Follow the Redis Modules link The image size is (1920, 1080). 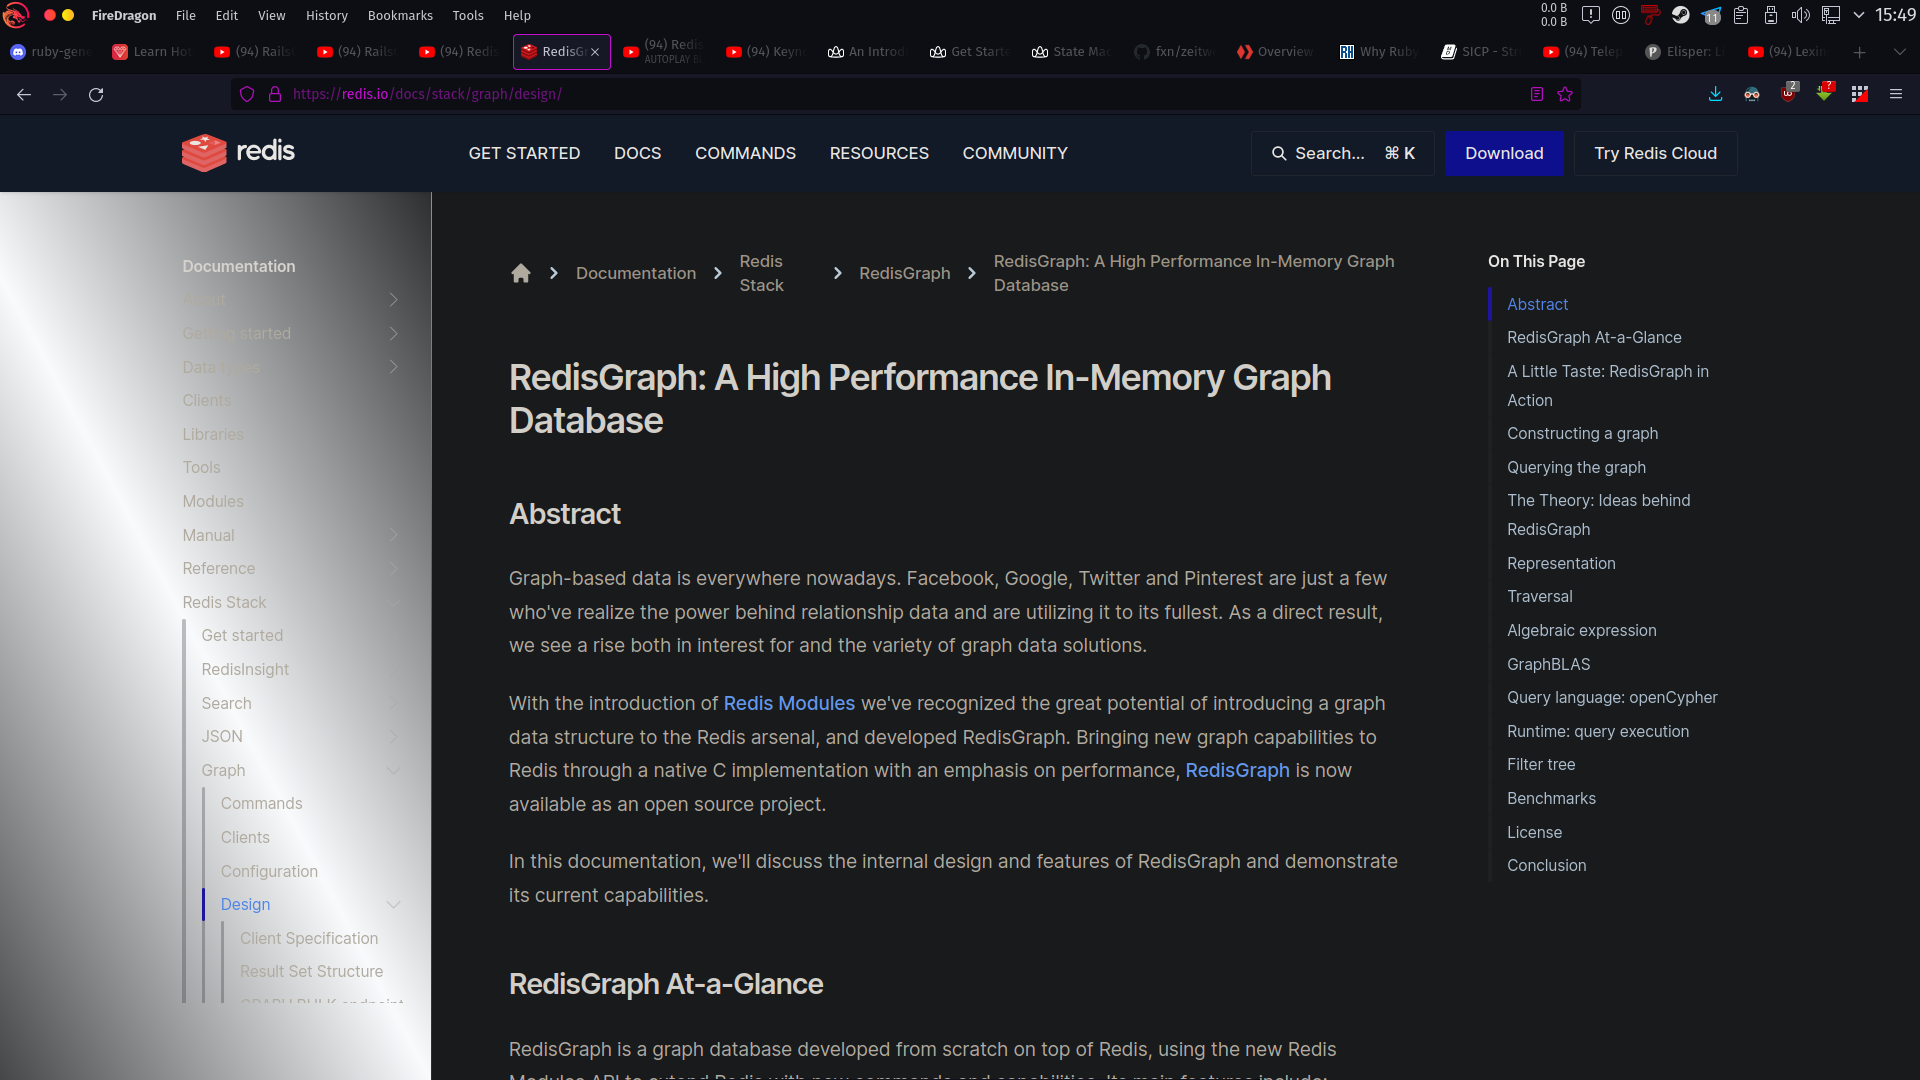coord(789,703)
